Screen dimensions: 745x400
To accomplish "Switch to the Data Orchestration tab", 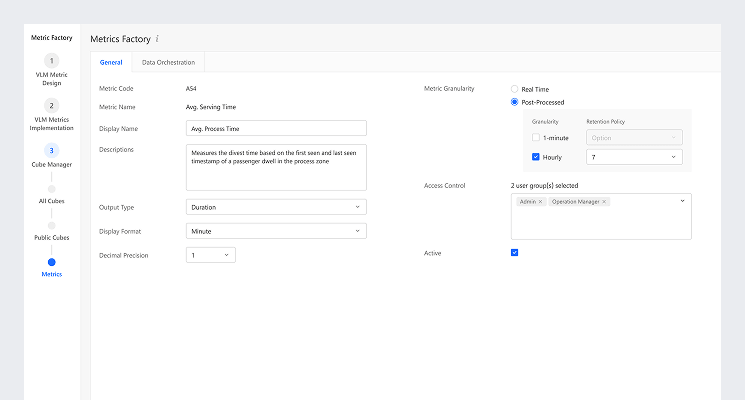I will [x=168, y=62].
